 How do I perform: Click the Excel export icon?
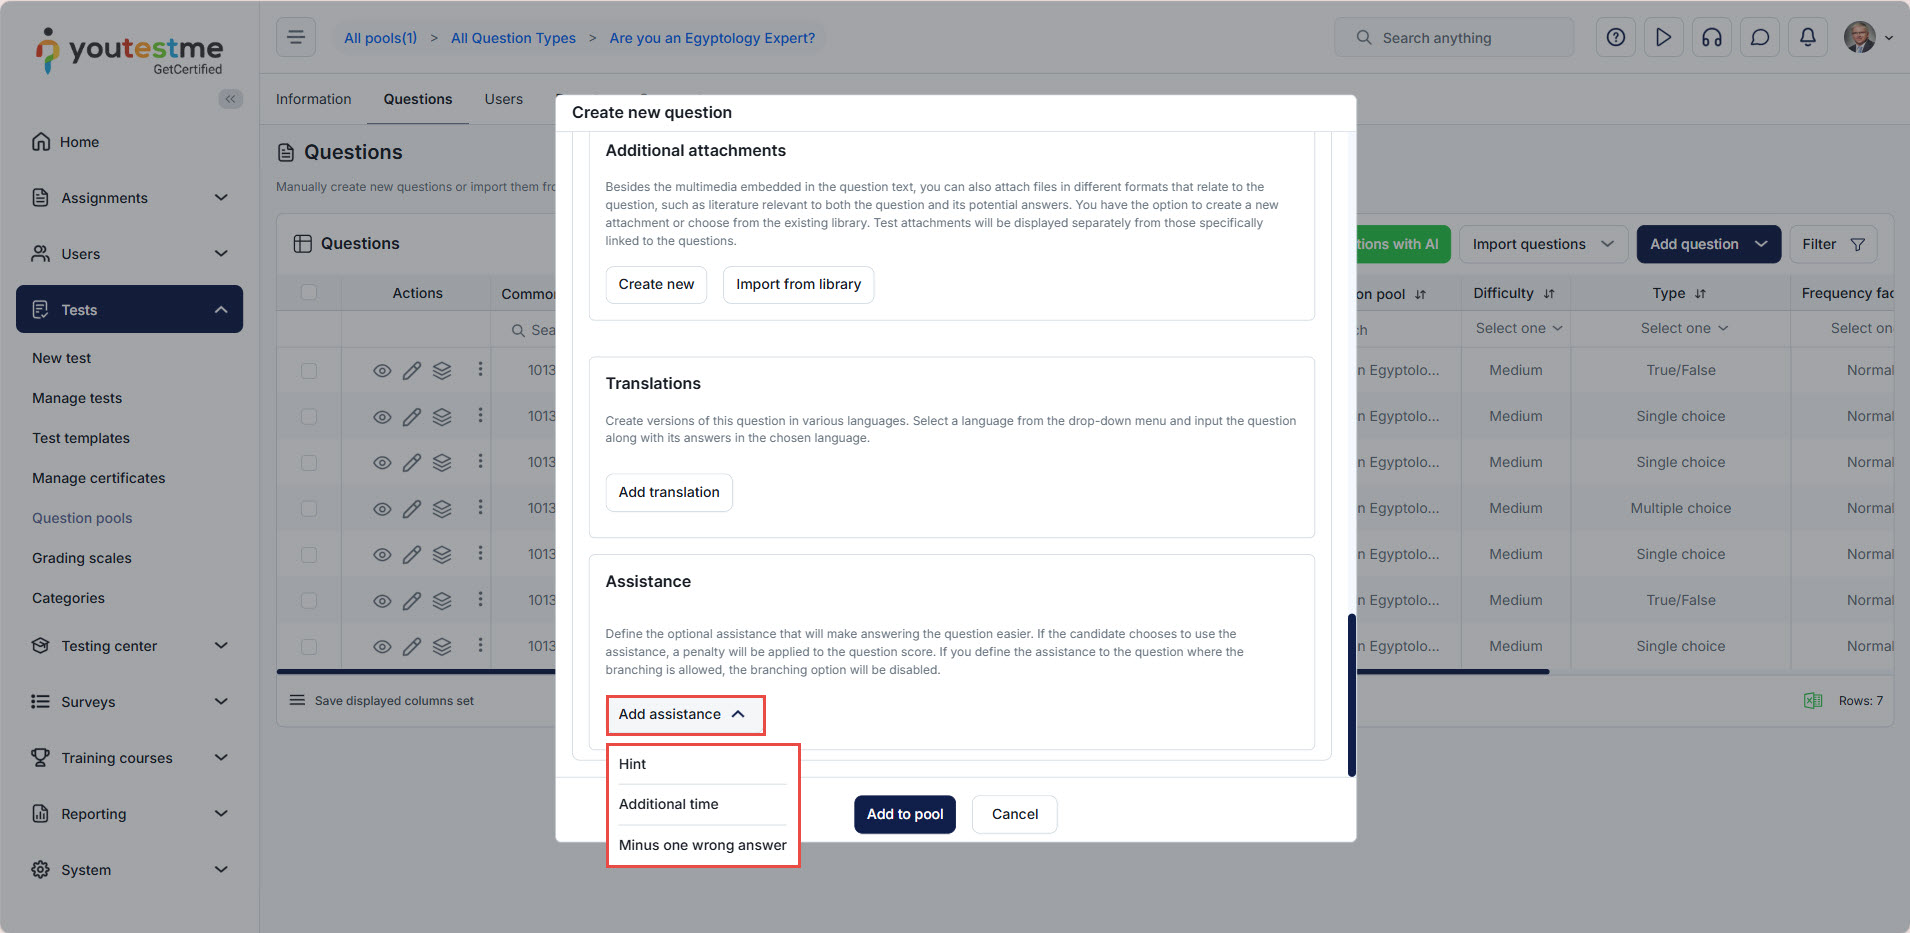[1812, 701]
